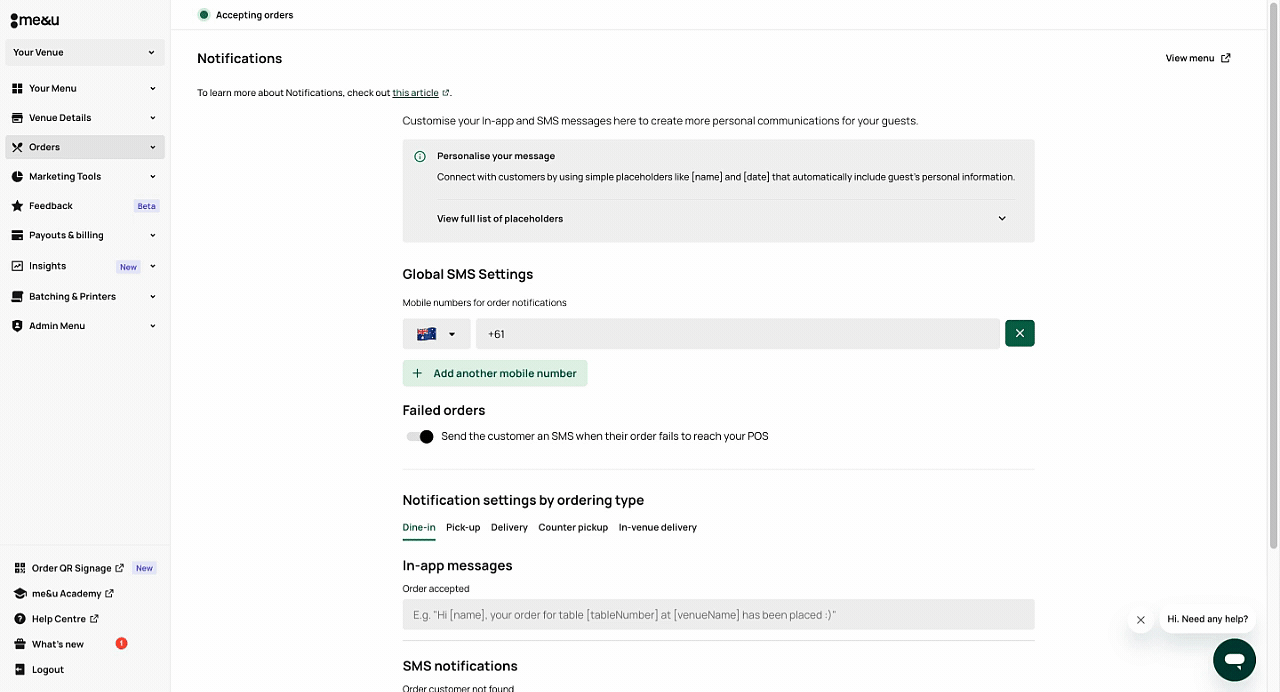Open 'this article' link about Notifications
Screen dimensions: 1280x692
415,93
